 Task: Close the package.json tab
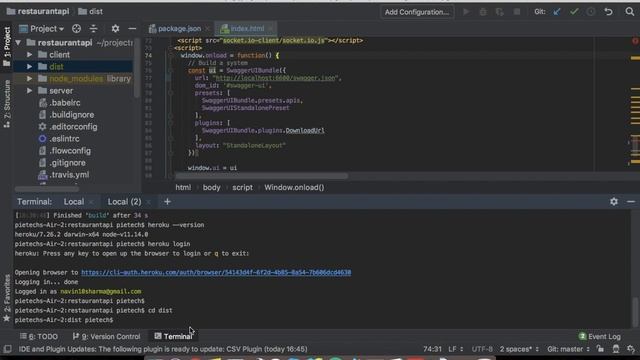coord(208,29)
